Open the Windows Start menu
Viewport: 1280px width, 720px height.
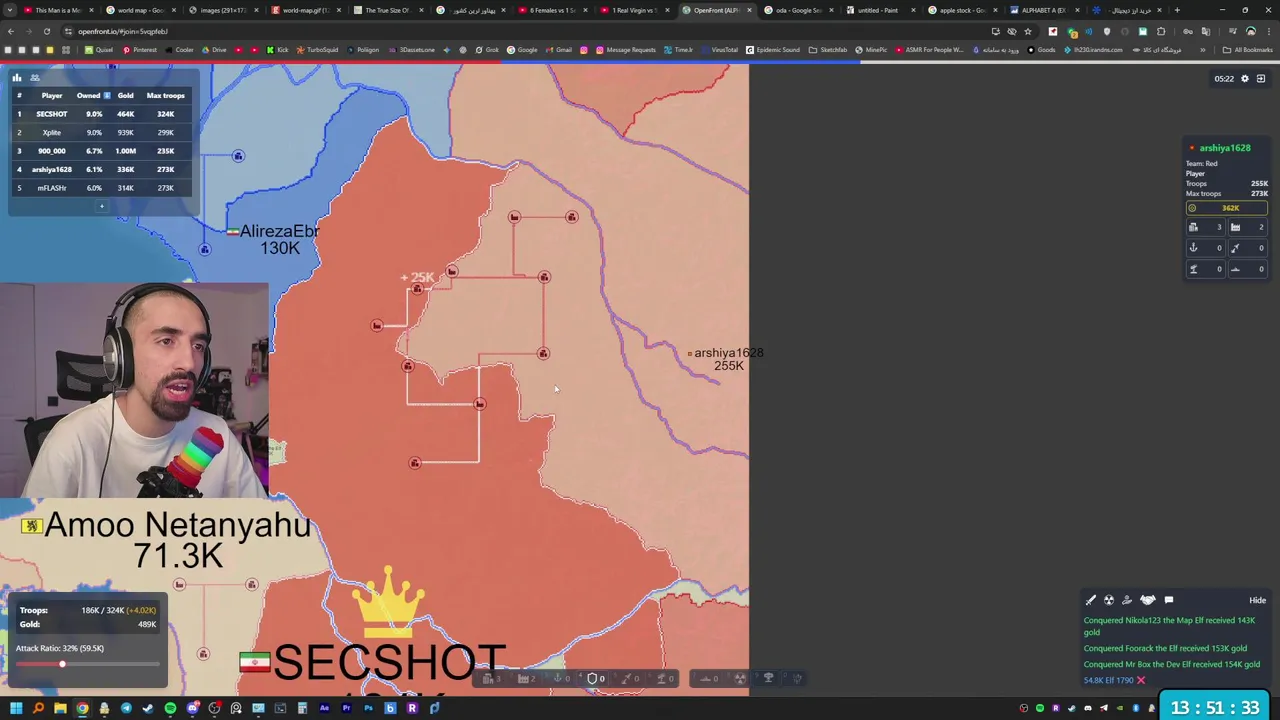pyautogui.click(x=16, y=708)
